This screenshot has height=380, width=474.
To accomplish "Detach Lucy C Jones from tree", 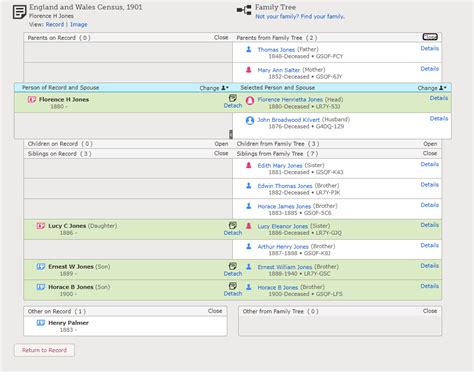I will [233, 233].
